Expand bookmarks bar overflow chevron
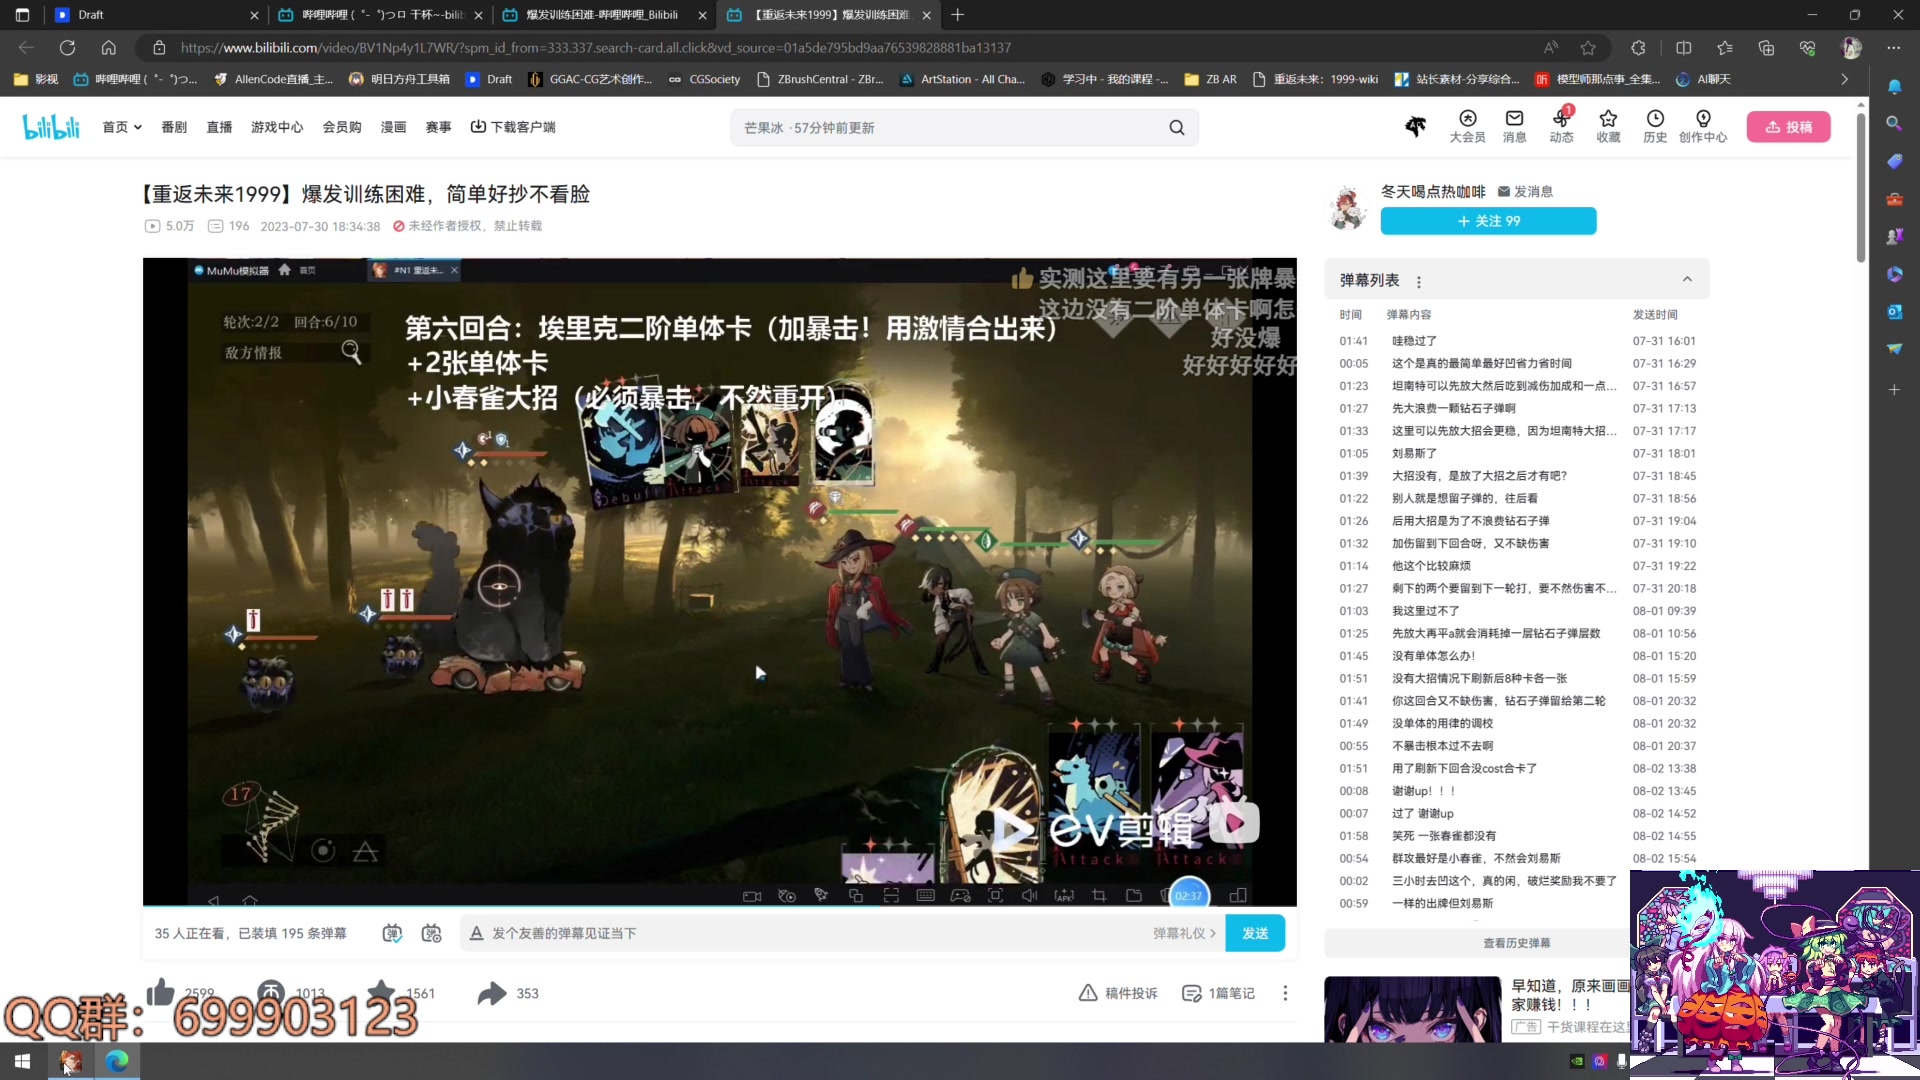1920x1080 pixels. (1844, 79)
